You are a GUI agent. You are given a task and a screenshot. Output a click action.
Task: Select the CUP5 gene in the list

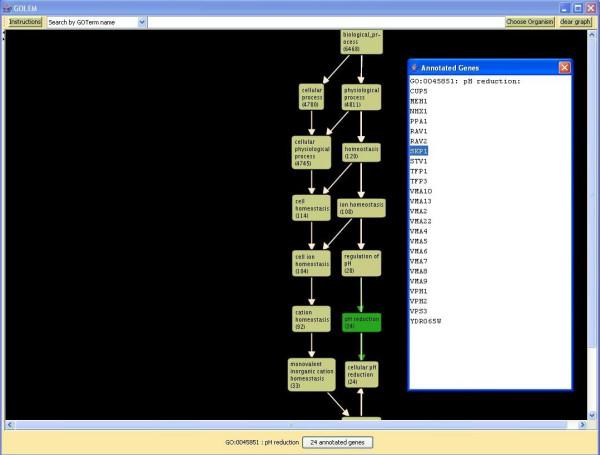(x=418, y=91)
